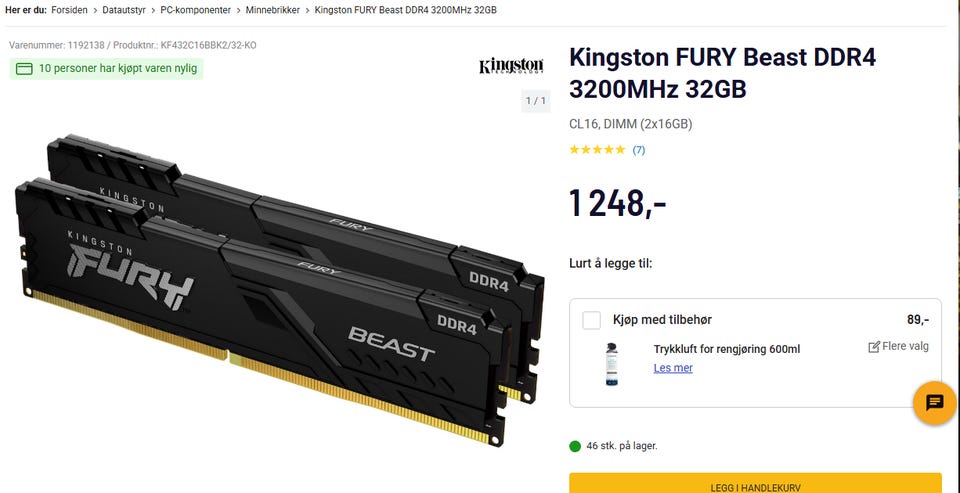Open Minnebrikker category in breadcrumb
Viewport: 960px width, 493px height.
point(273,10)
